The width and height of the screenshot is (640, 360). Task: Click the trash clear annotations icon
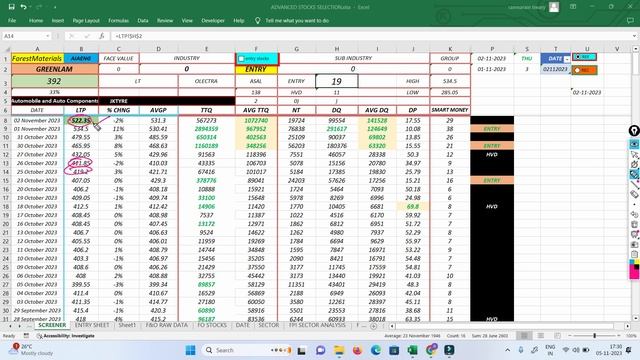coord(634,224)
